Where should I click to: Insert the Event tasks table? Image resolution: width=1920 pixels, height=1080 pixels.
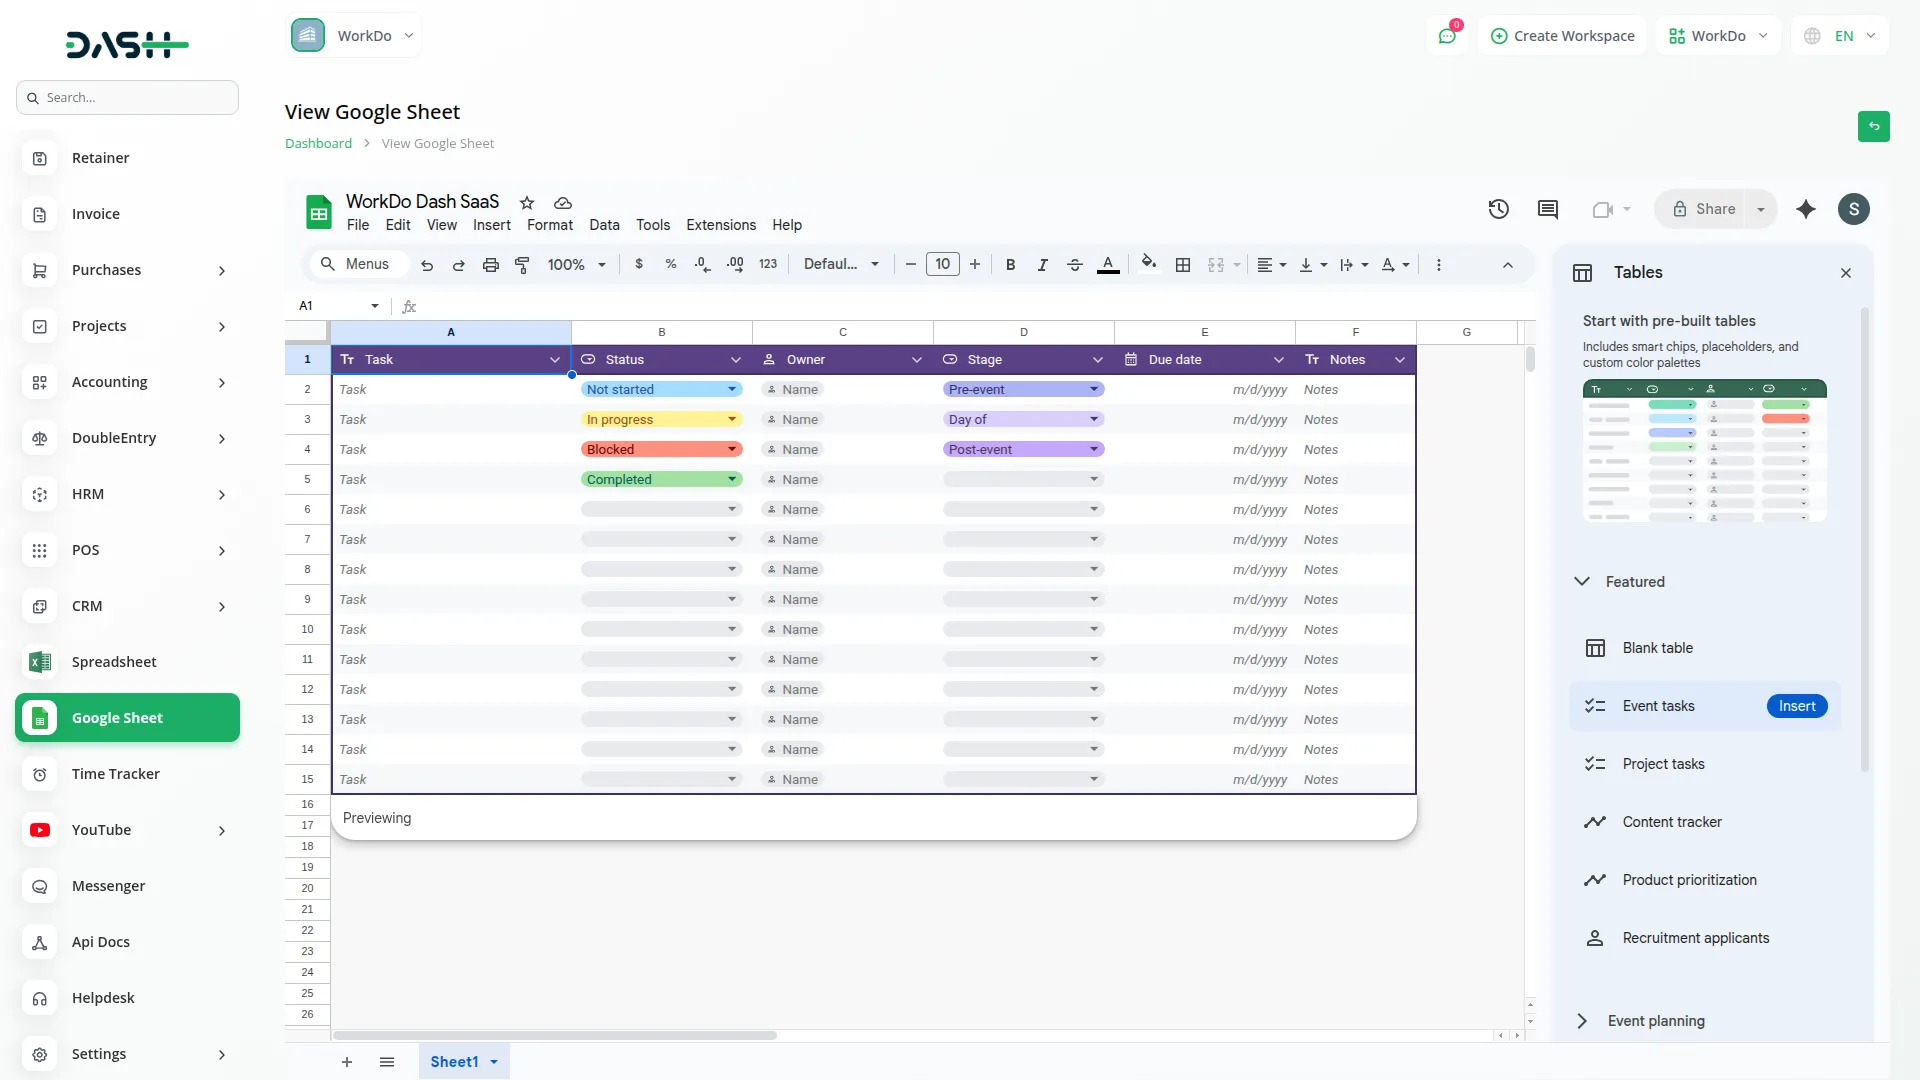click(x=1797, y=706)
